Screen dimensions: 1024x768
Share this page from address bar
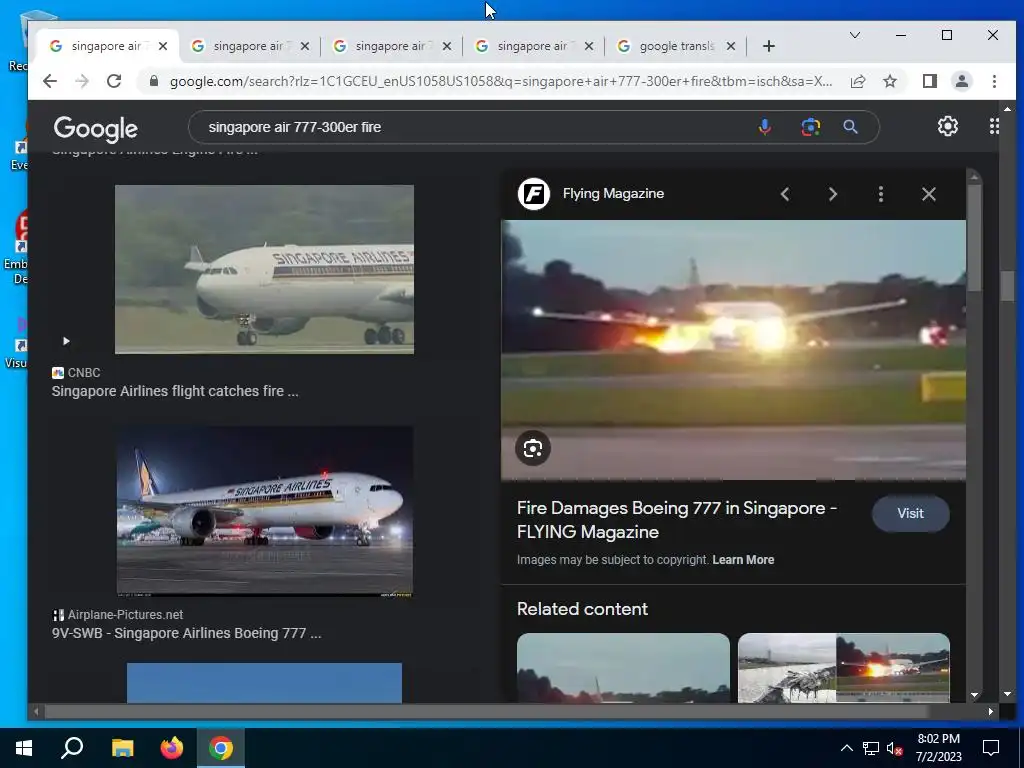pos(857,81)
